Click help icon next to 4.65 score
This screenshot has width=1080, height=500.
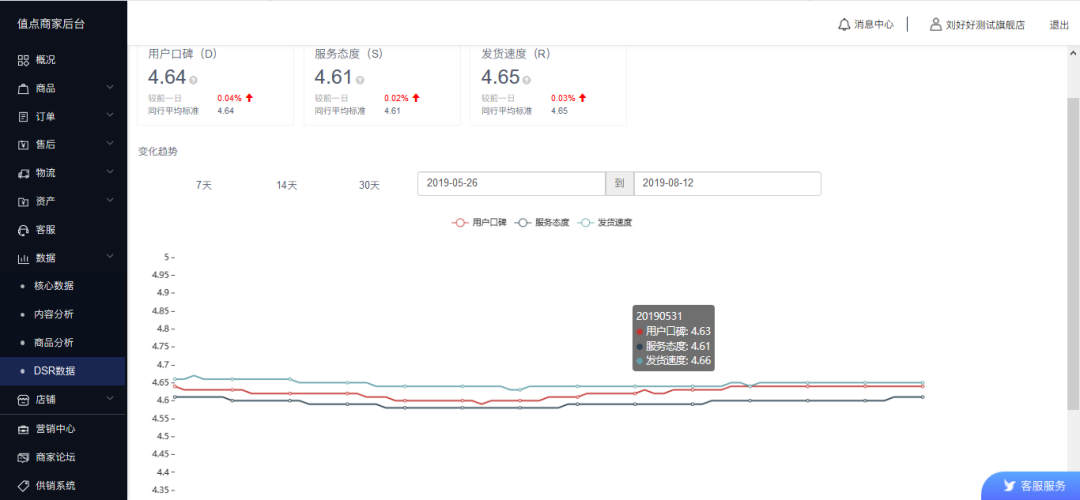coord(527,80)
